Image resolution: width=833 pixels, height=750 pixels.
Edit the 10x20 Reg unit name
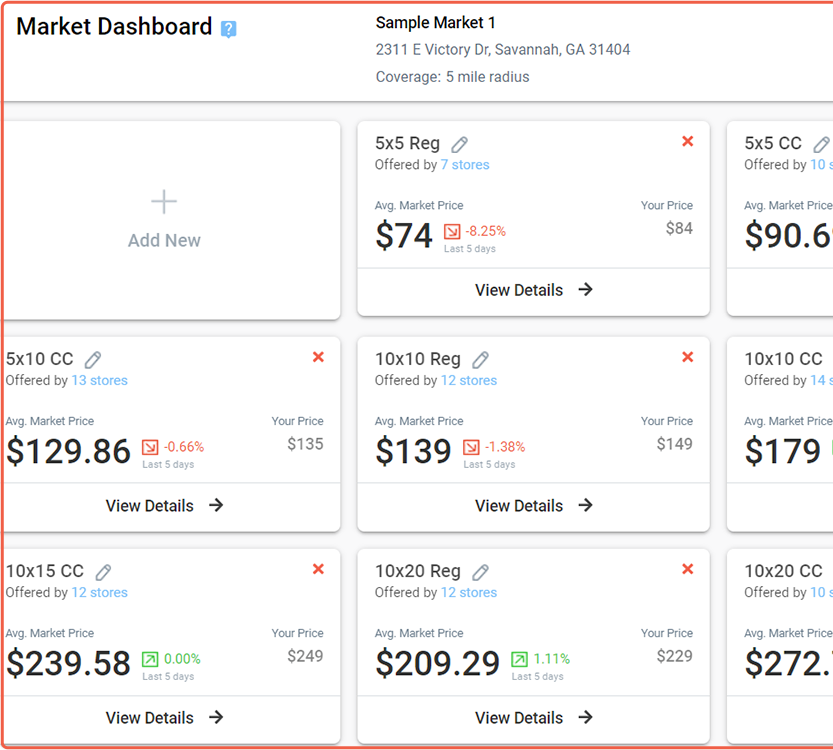pos(479,570)
